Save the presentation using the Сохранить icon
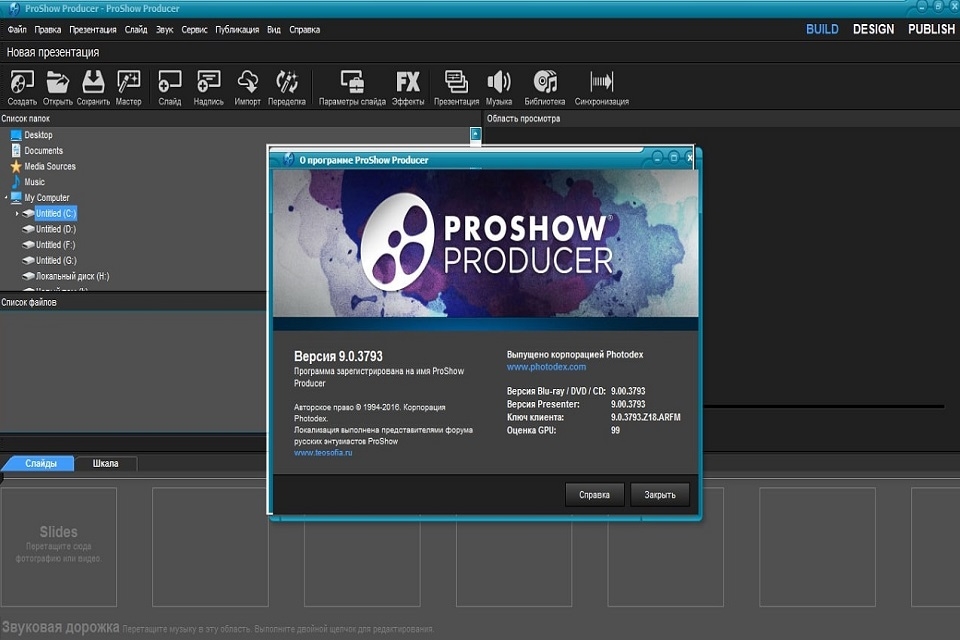960x640 pixels. click(x=93, y=80)
